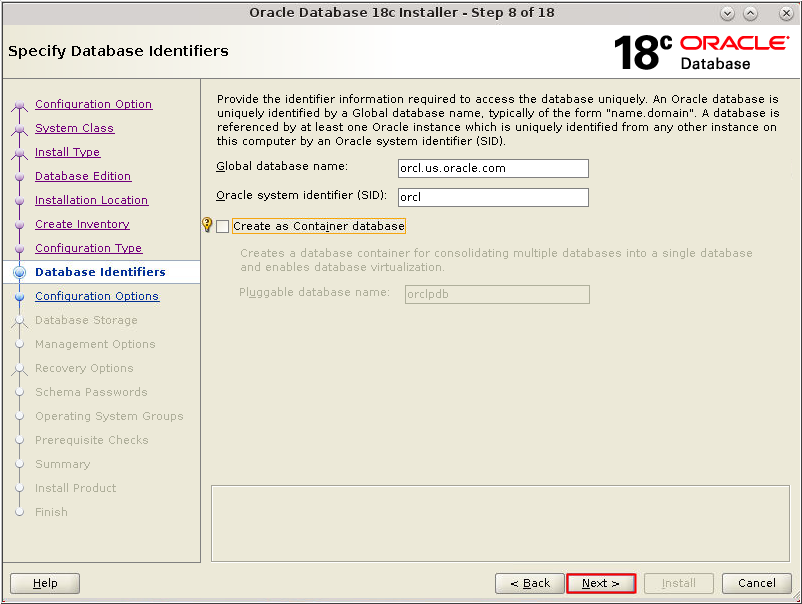
Task: Click the Next button to proceed
Action: click(600, 583)
